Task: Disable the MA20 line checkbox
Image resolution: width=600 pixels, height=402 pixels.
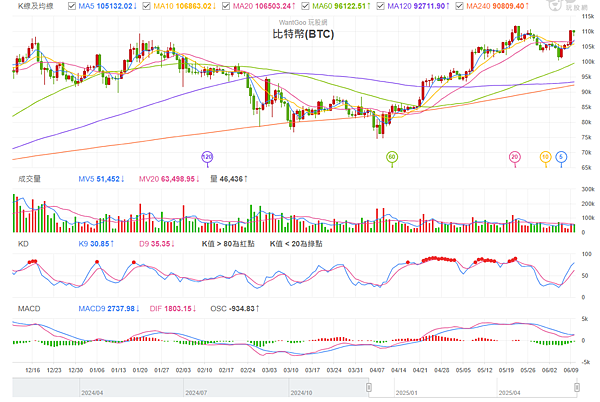Action: (x=226, y=6)
